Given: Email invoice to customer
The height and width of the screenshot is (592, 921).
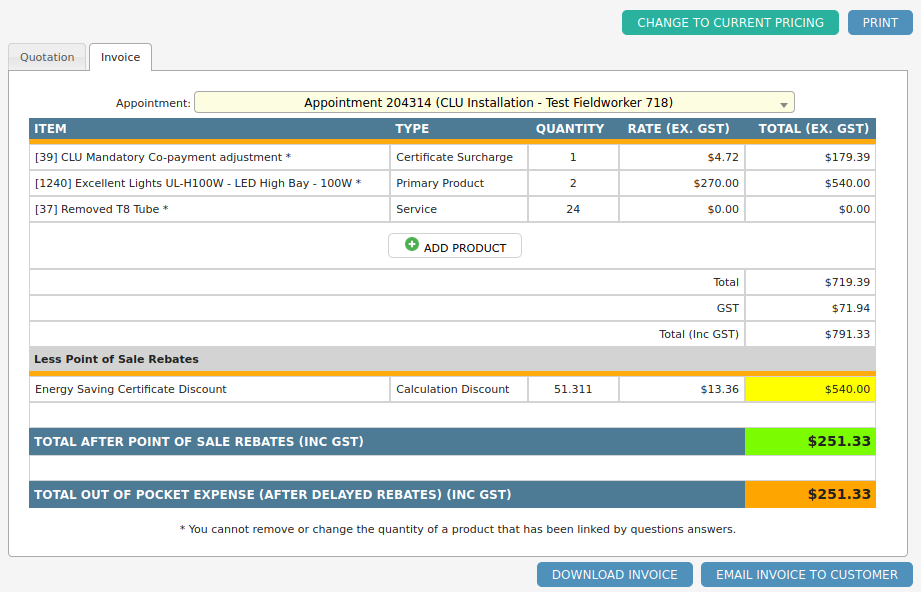Looking at the screenshot, I should [x=806, y=574].
